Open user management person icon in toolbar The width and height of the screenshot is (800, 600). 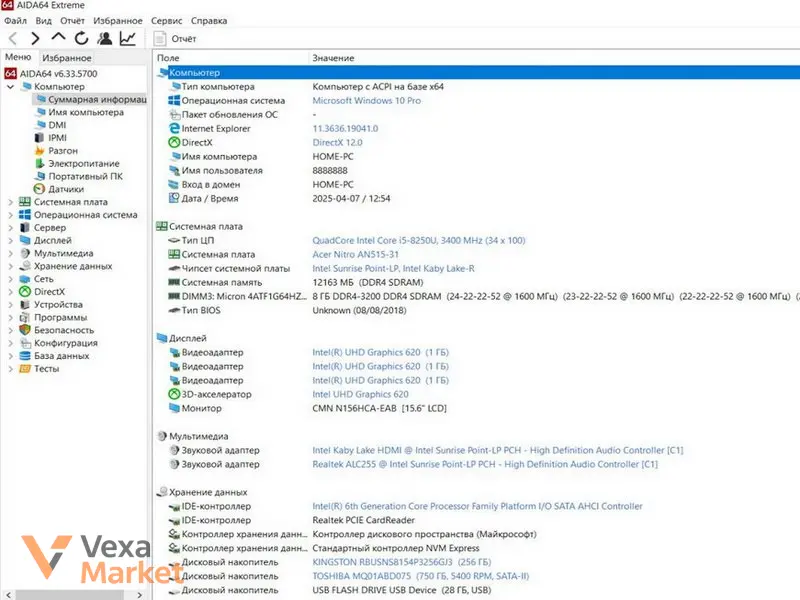coord(105,38)
